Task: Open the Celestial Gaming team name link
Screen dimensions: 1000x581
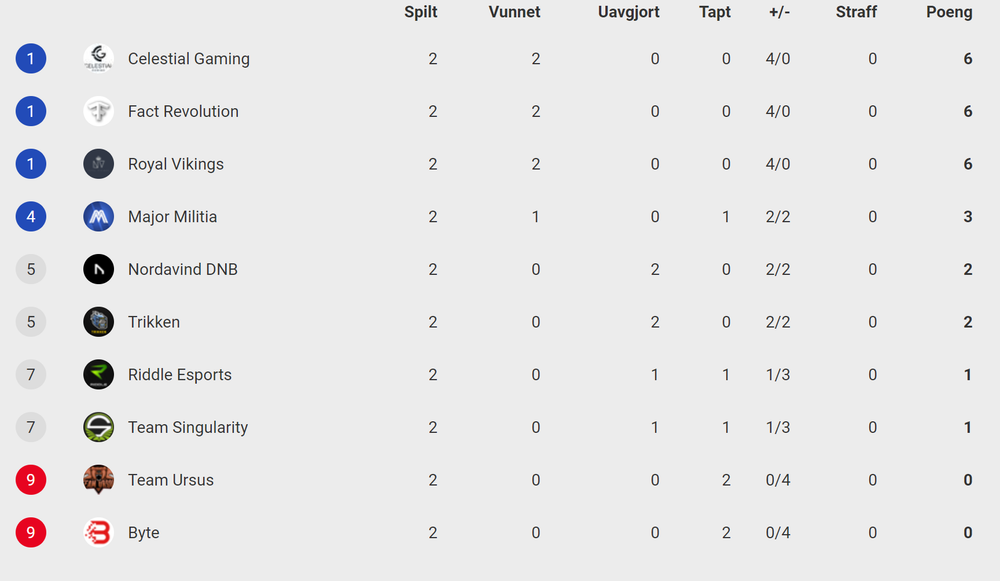Action: coord(189,59)
